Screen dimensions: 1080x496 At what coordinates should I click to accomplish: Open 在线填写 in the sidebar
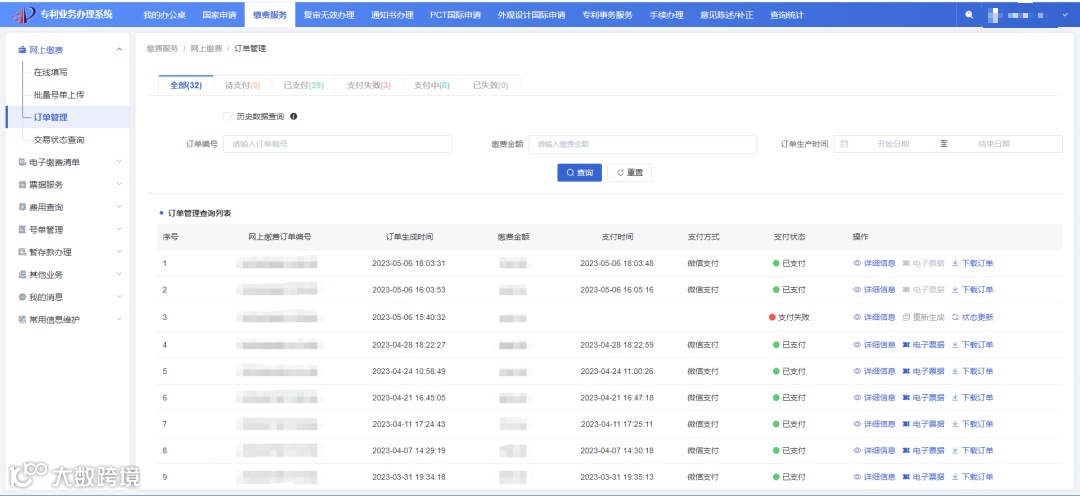click(50, 72)
